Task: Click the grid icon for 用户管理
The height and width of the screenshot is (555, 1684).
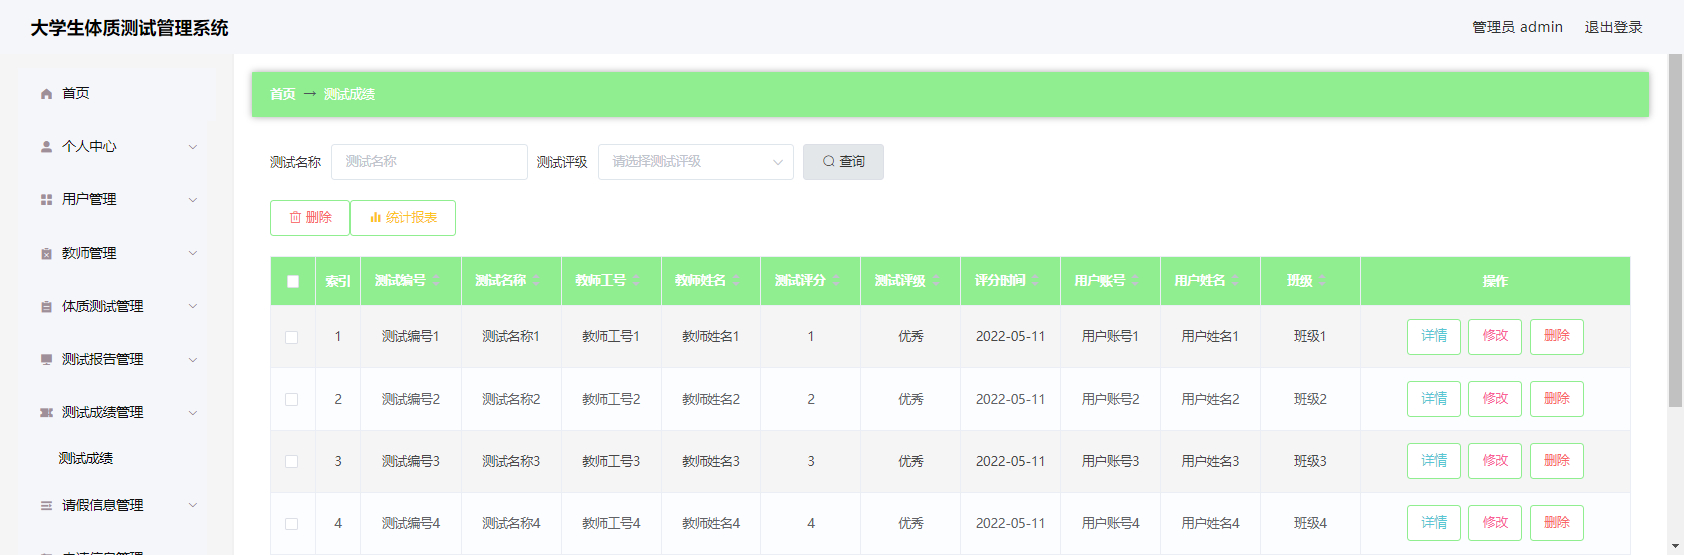Action: [46, 199]
